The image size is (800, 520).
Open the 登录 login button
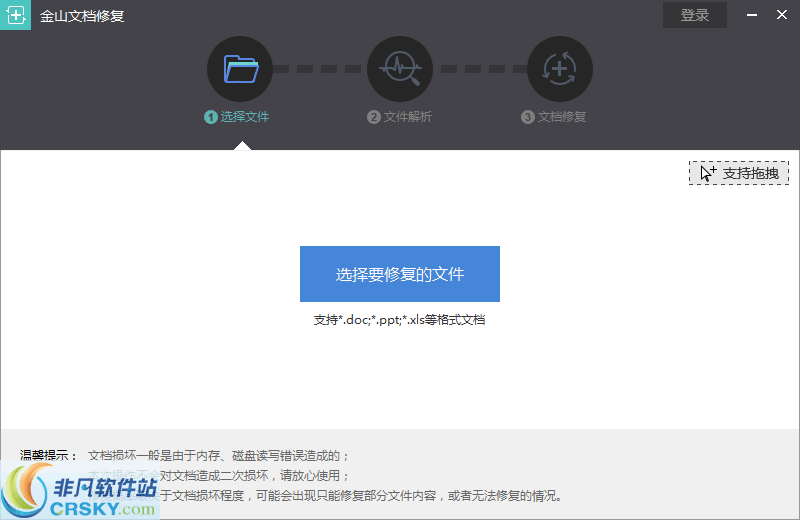tap(694, 15)
